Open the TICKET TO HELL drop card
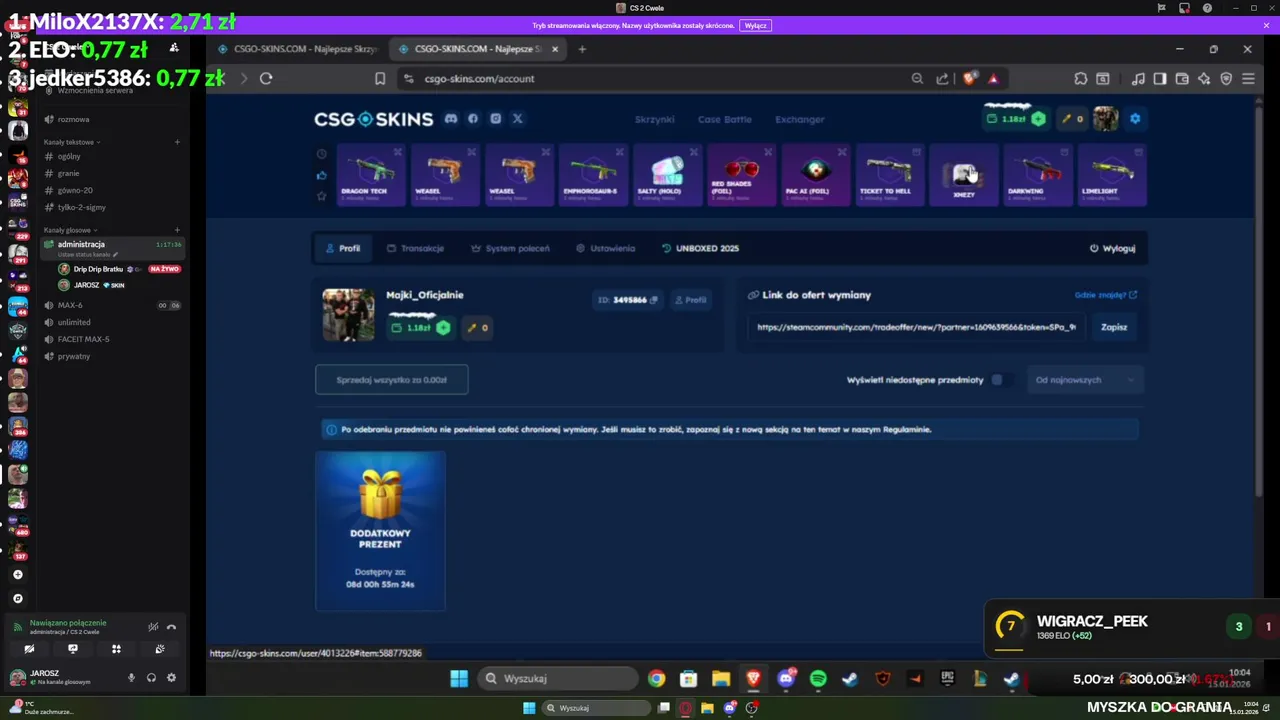 click(889, 175)
